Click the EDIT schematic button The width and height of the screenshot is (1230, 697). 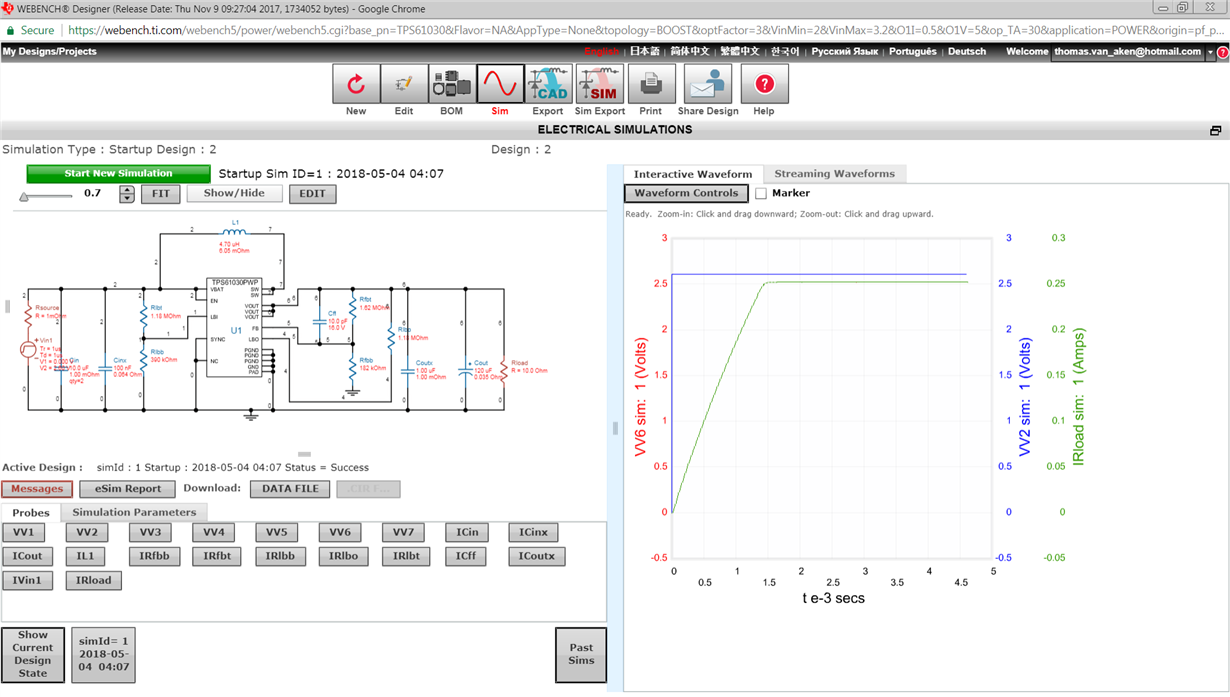tap(313, 194)
